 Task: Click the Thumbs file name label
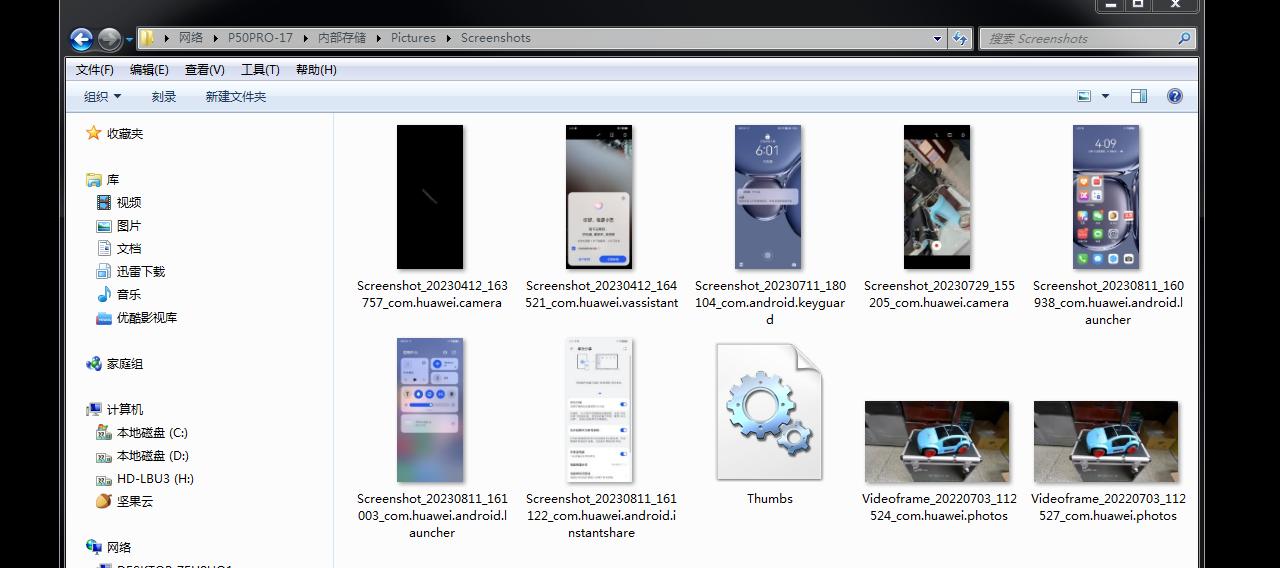(770, 499)
